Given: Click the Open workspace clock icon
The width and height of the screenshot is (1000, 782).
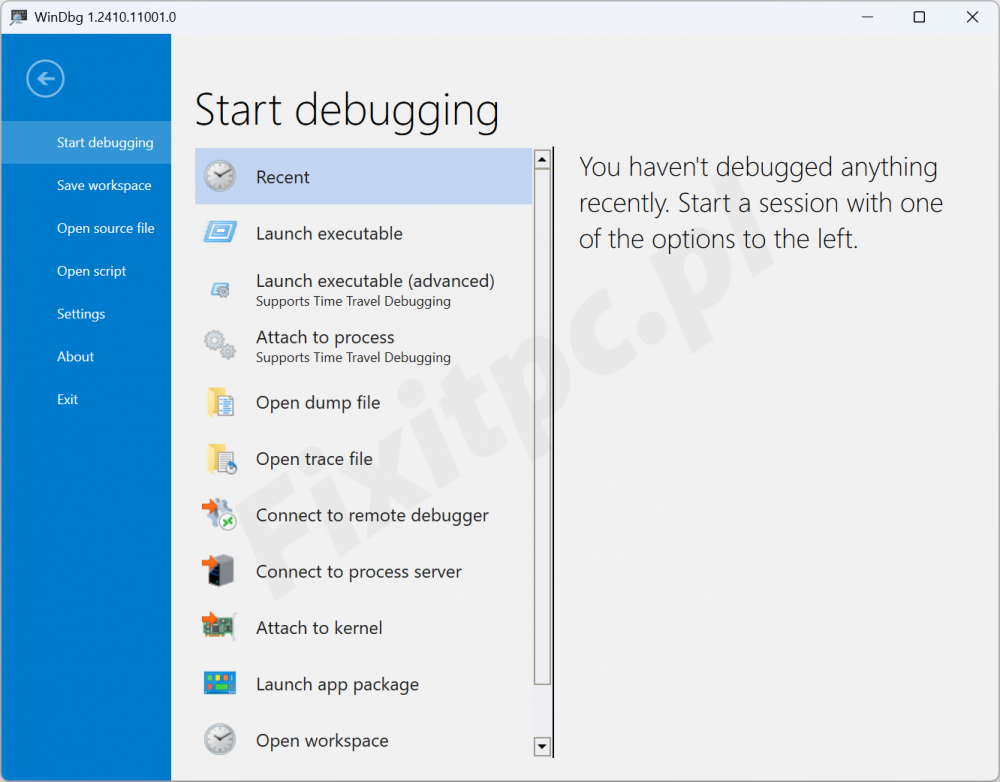Looking at the screenshot, I should pos(220,740).
